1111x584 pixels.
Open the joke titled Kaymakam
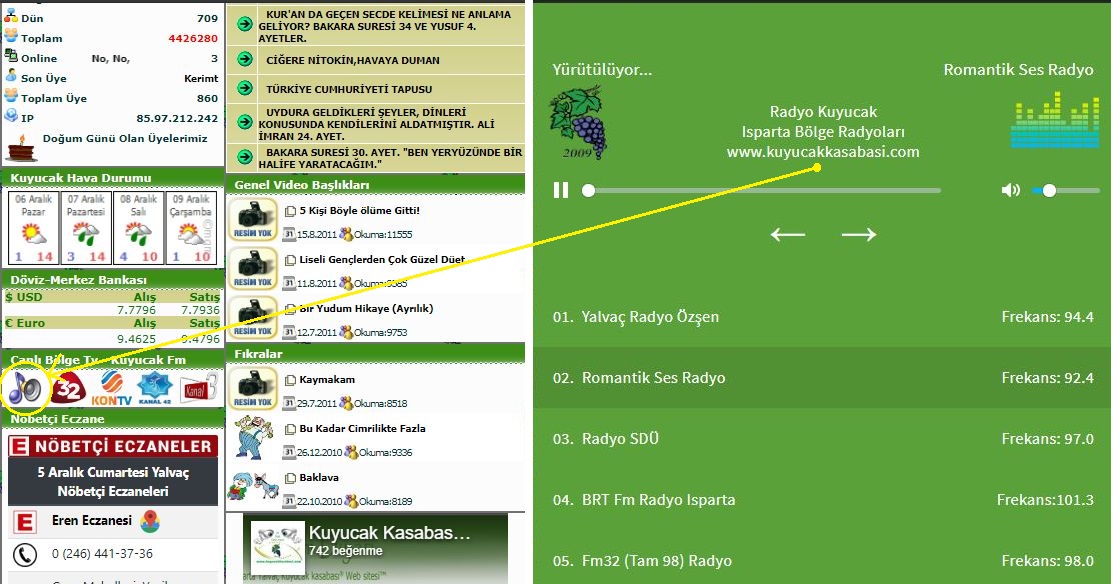(327, 380)
